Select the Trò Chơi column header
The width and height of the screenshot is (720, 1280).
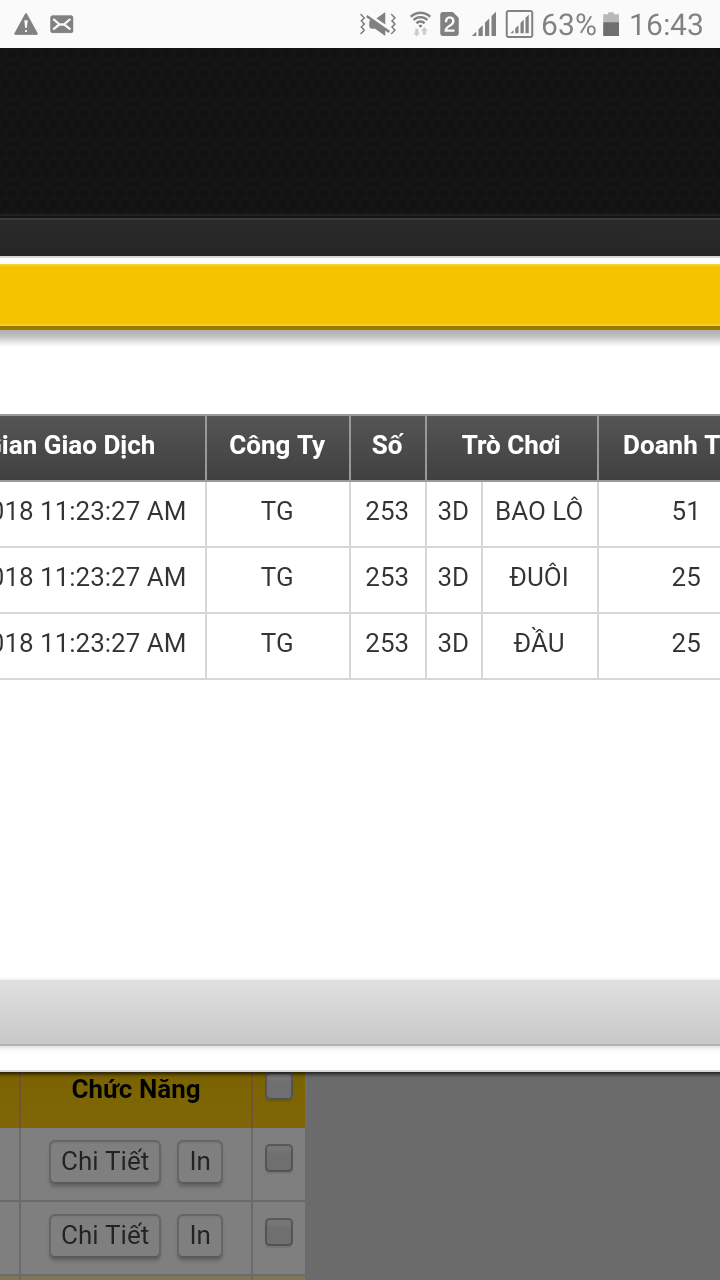click(512, 446)
